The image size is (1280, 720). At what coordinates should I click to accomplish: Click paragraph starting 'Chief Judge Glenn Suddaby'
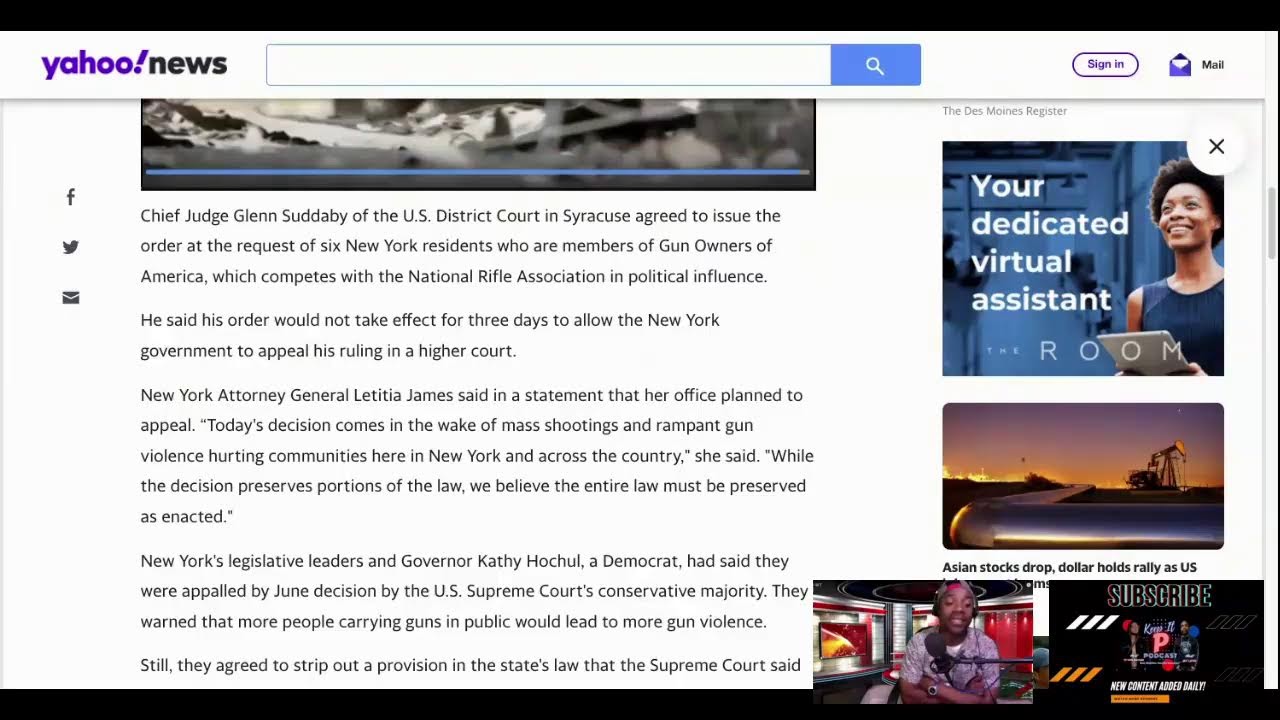[x=461, y=246]
